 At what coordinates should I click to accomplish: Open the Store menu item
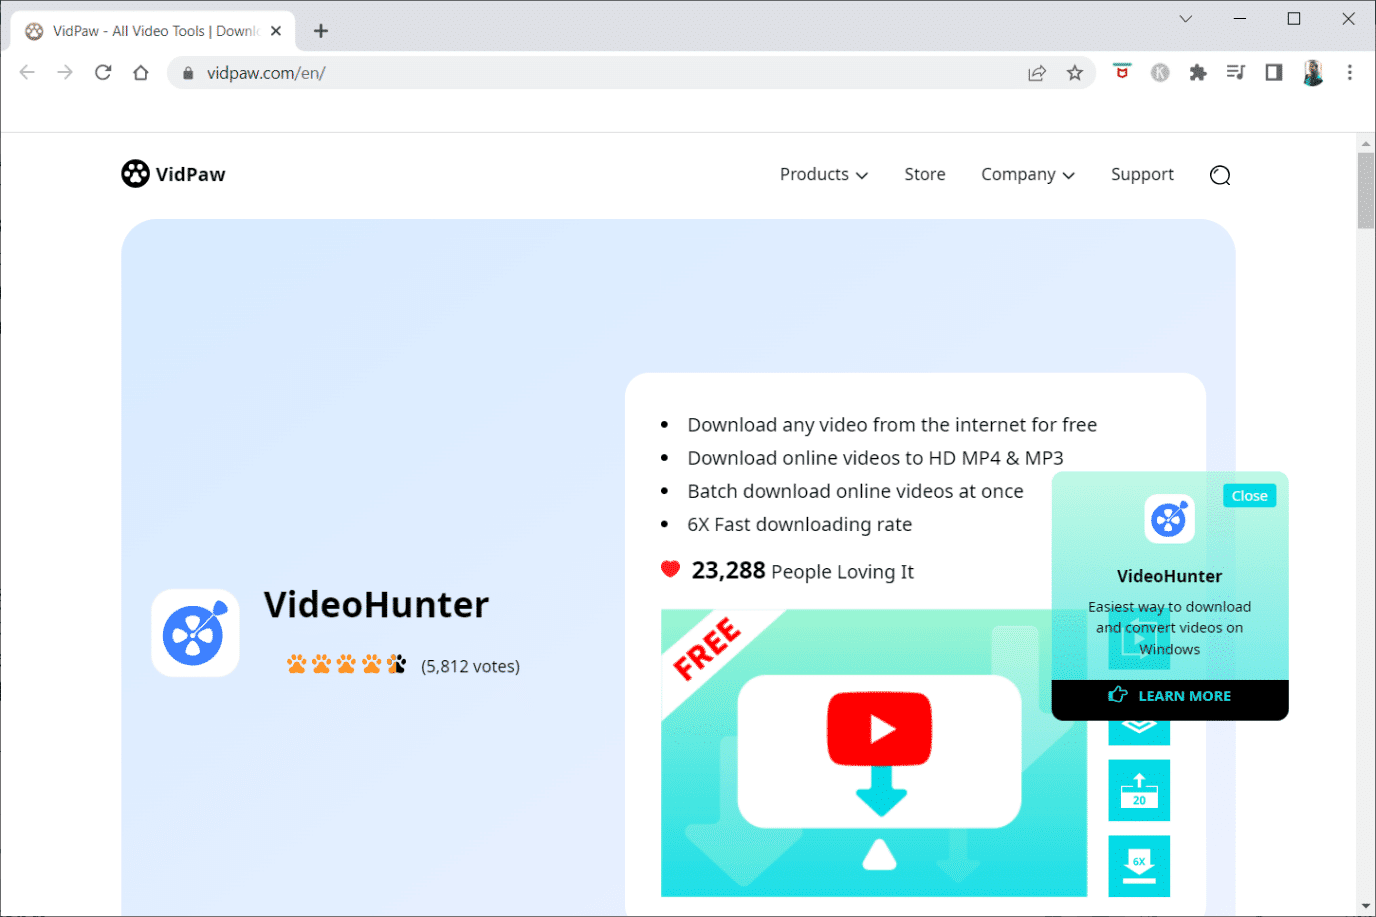925,174
